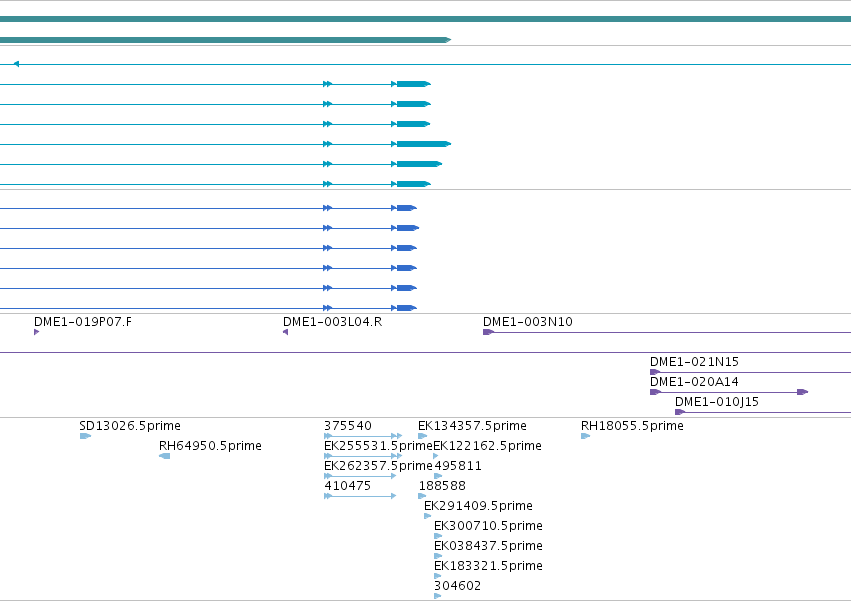Click the EK038437.5prime label

click(x=488, y=546)
